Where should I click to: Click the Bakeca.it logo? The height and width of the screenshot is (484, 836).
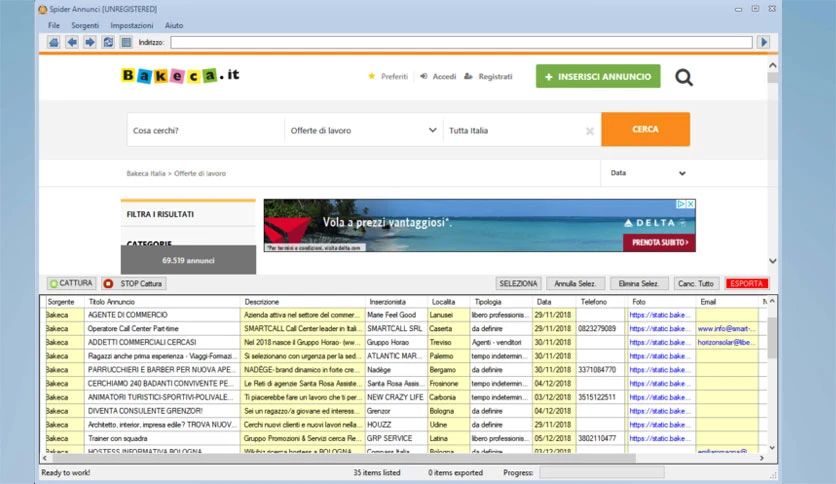pos(180,76)
